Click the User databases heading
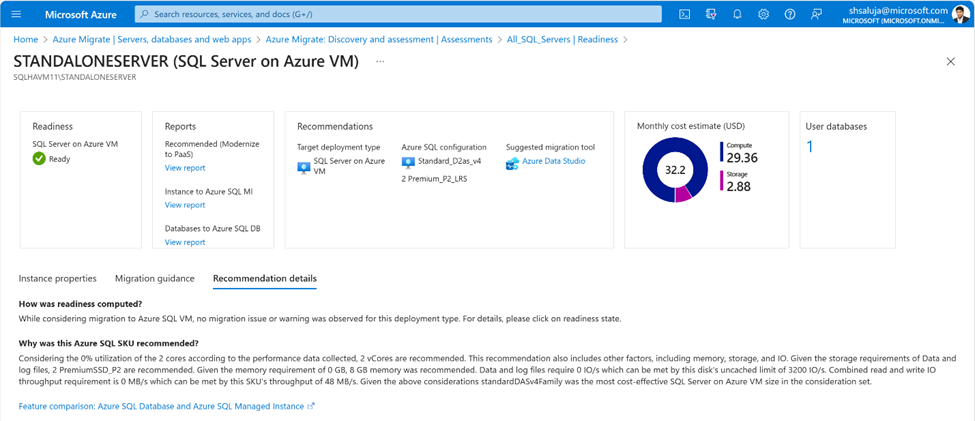 (836, 126)
